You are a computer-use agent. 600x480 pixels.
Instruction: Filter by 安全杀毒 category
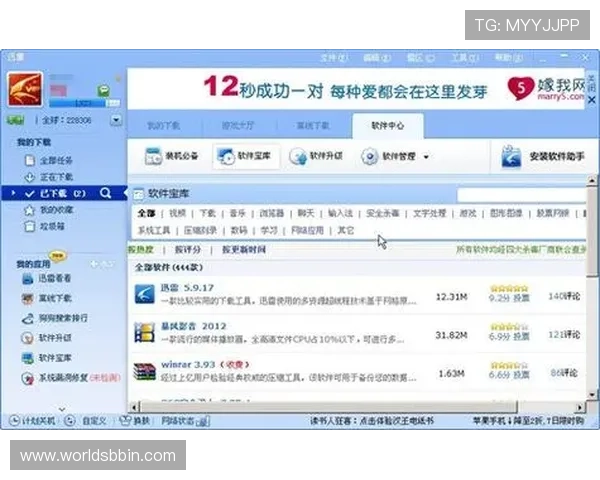click(x=382, y=213)
